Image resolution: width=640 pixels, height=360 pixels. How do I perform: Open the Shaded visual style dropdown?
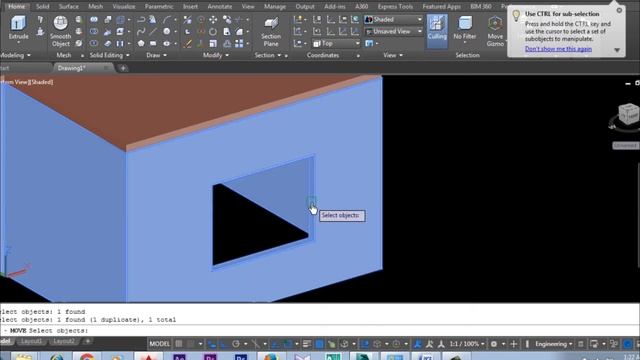393,20
